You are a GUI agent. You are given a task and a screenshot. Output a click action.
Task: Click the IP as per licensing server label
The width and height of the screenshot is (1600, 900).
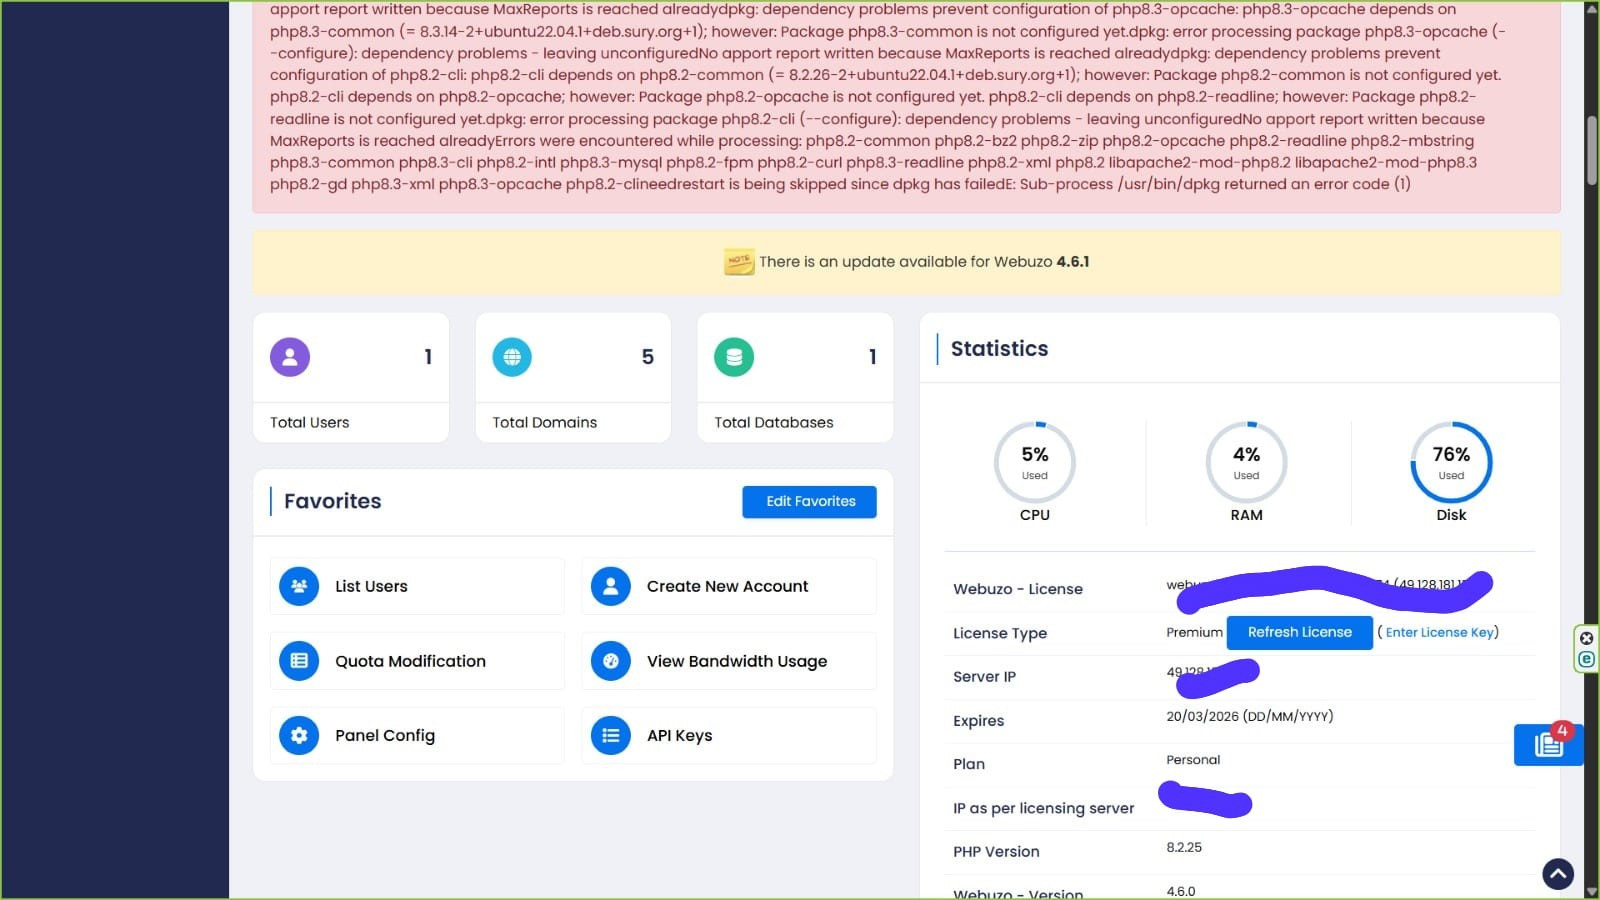(x=1043, y=808)
